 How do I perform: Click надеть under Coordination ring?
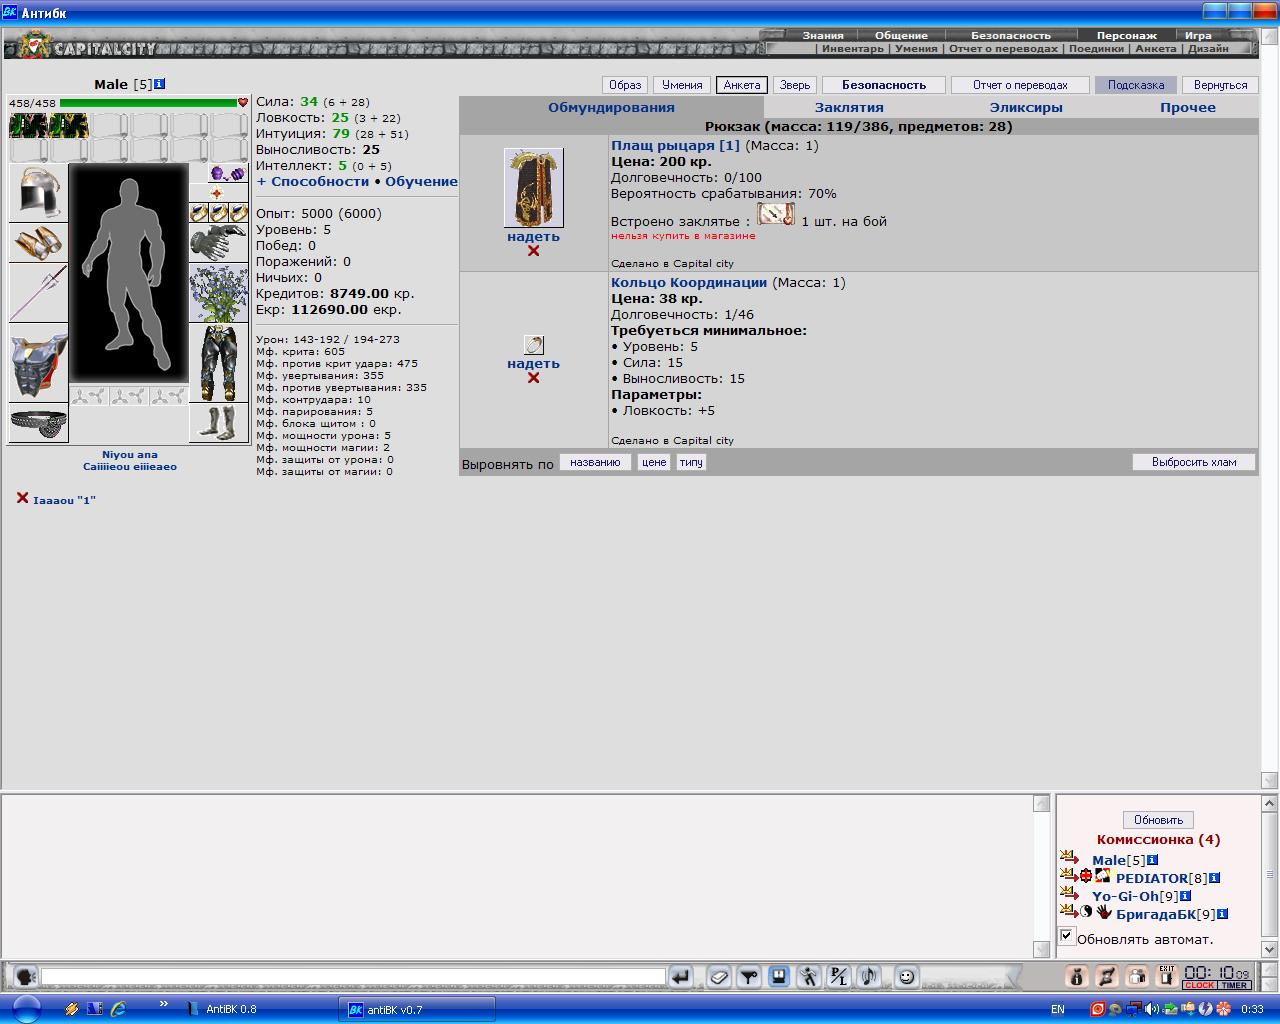pos(533,364)
